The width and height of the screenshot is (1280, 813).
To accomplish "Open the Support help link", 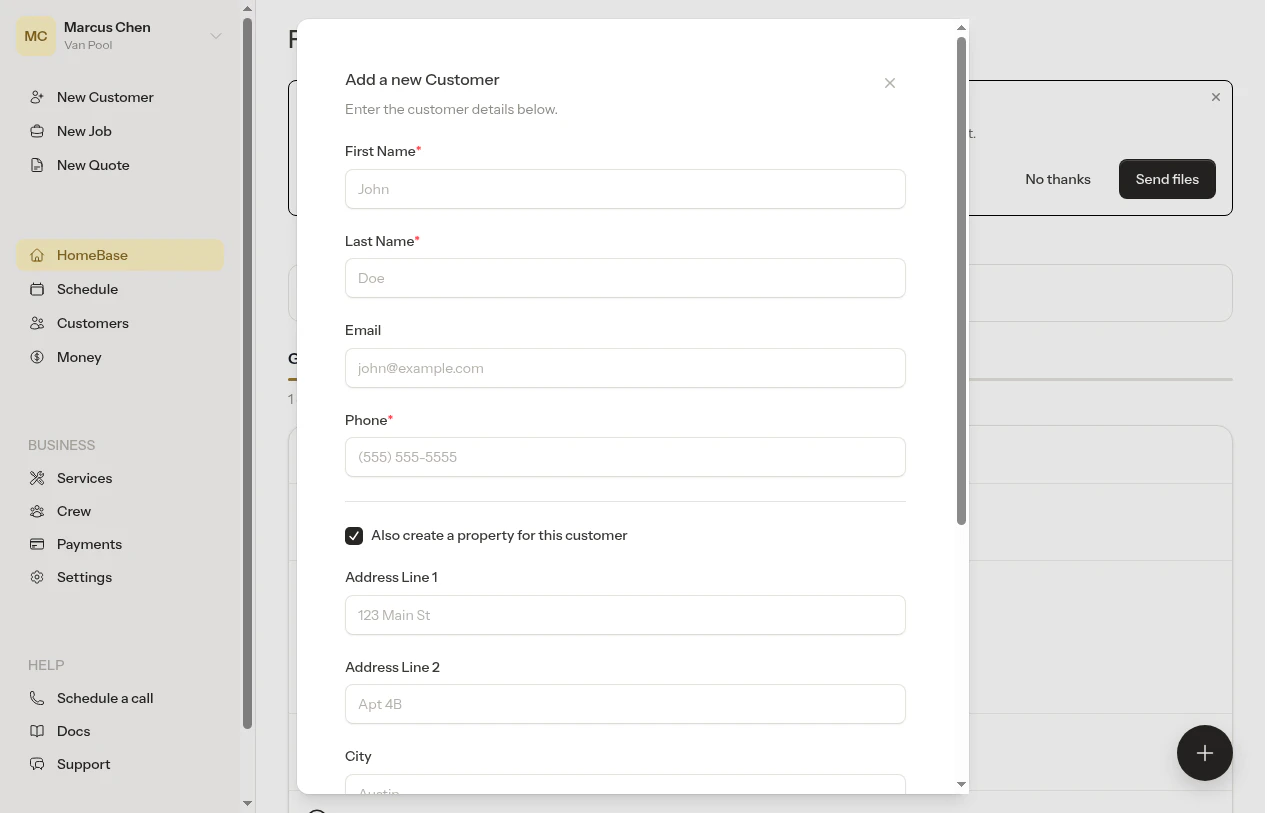I will pos(120,764).
